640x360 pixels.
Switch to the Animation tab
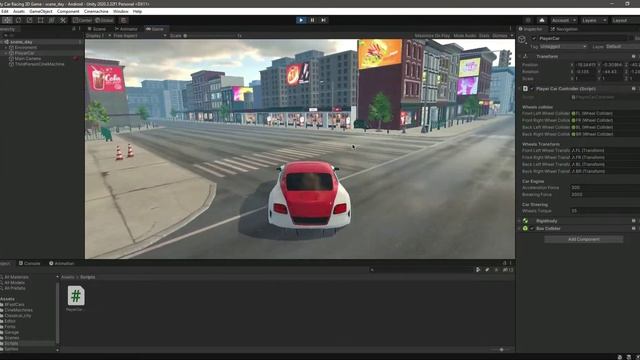tap(62, 263)
